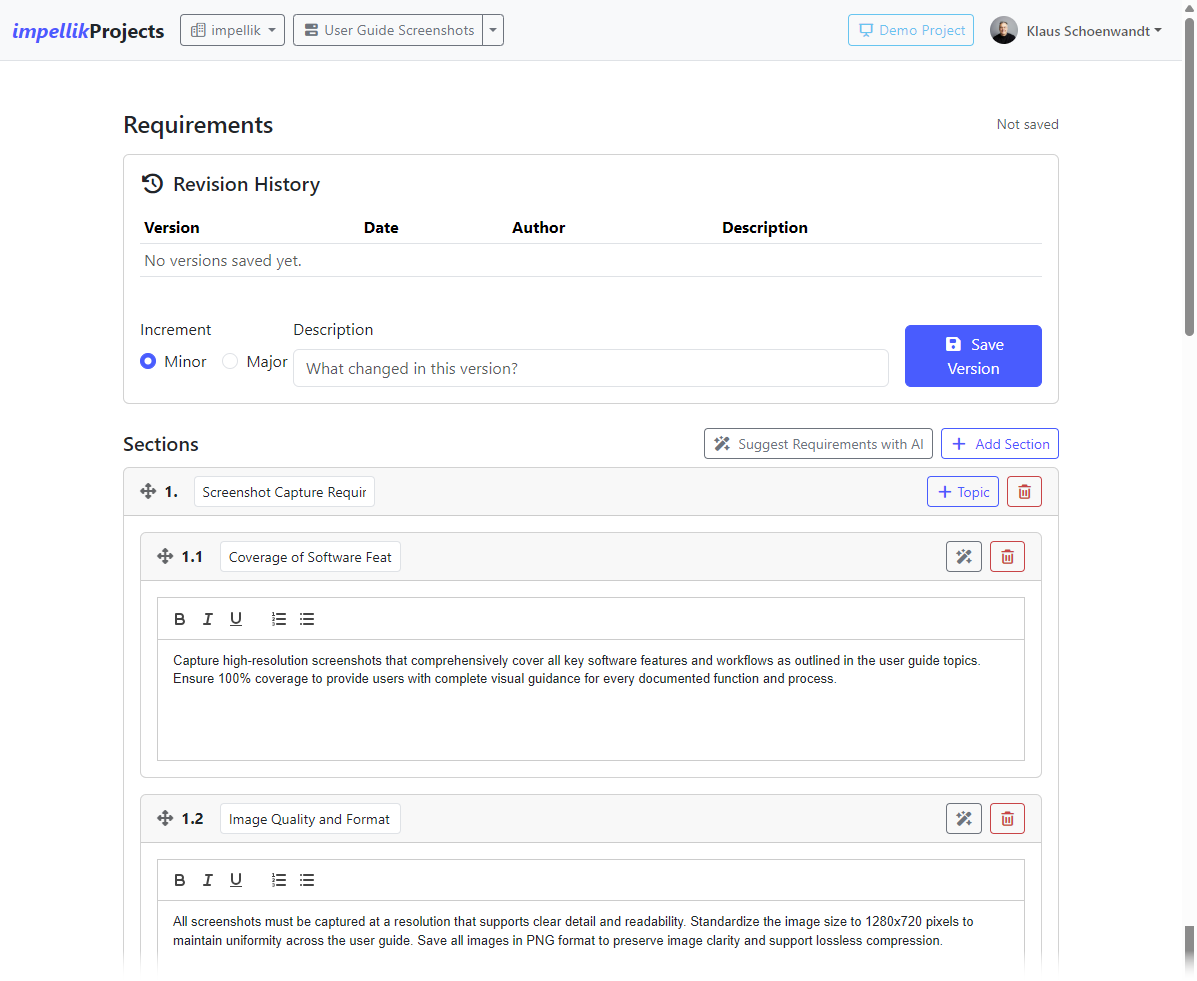The width and height of the screenshot is (1197, 981).
Task: Click the impellikProjects logo
Action: 88,31
